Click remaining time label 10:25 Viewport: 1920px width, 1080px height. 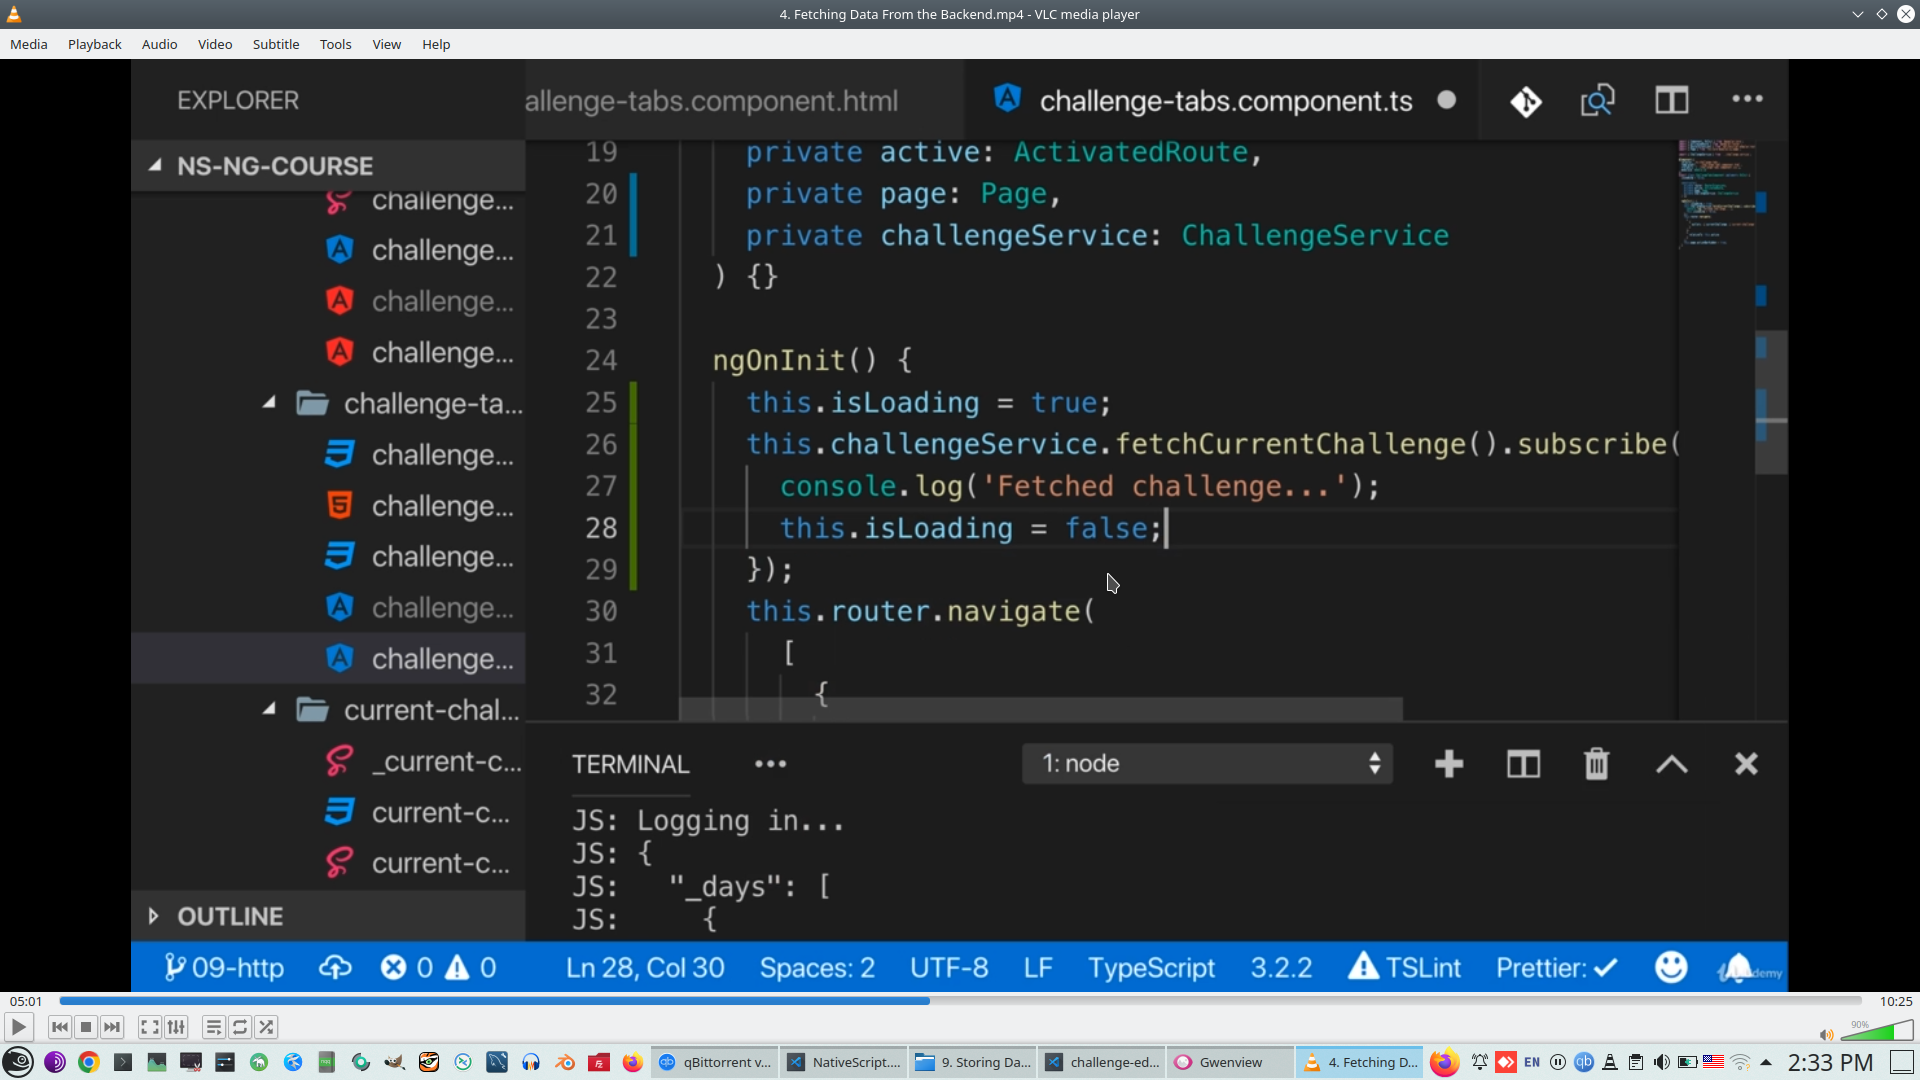(1895, 1001)
